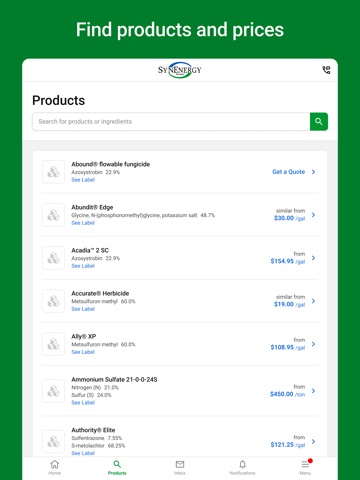Screen dimensions: 360x480
Task: Select the Ally® XP product title
Action: coord(84,336)
